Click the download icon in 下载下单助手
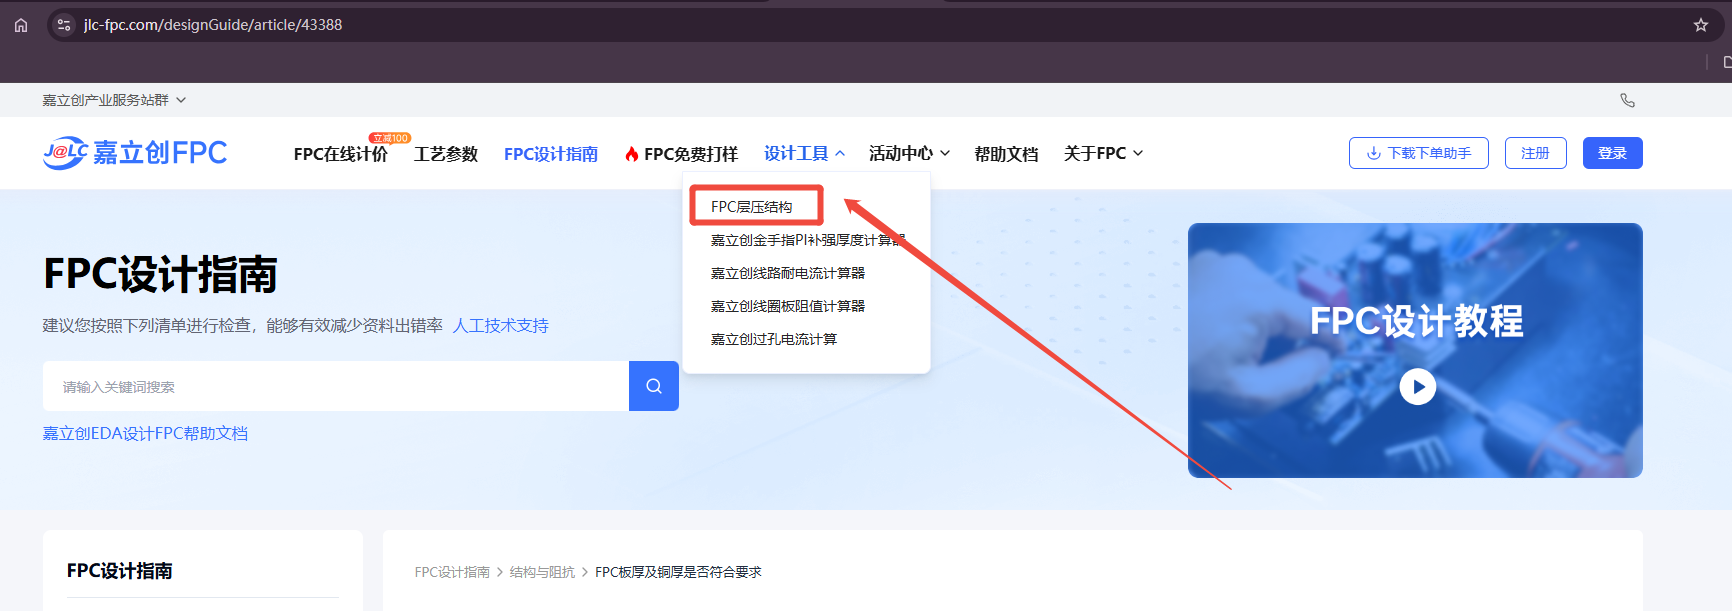This screenshot has height=611, width=1732. [1373, 153]
